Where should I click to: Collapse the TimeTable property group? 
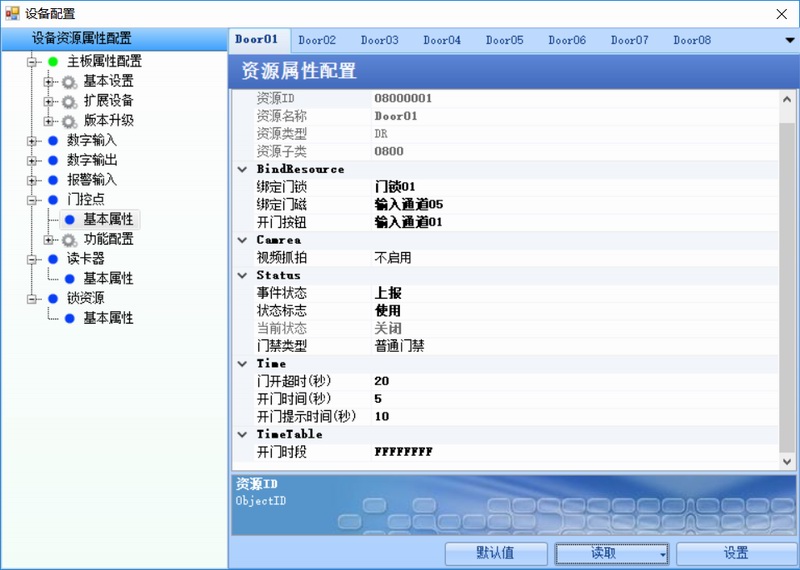click(242, 435)
